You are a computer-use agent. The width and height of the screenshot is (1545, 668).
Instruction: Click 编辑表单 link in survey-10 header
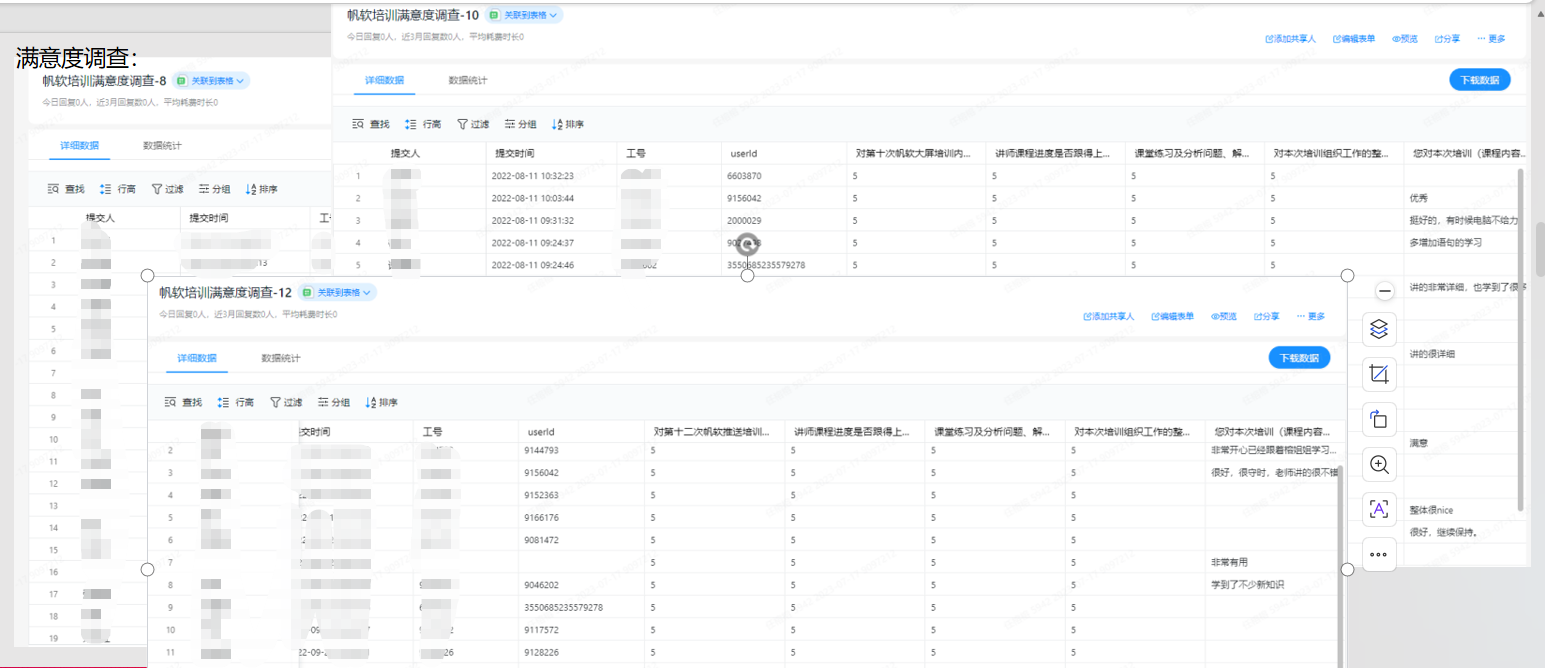(x=1355, y=39)
